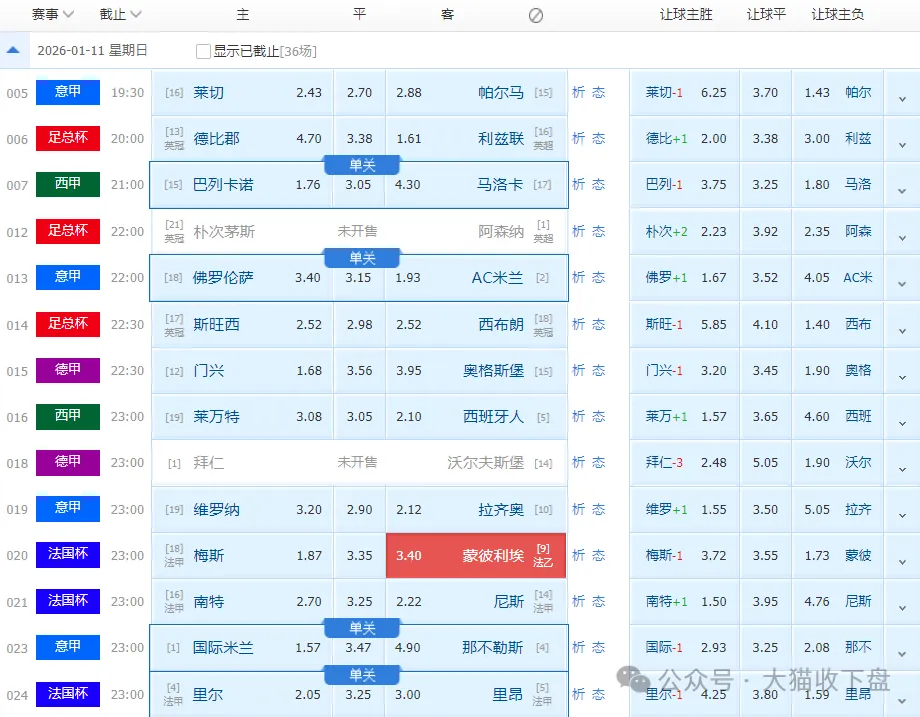Click the 主 column header
This screenshot has width=920, height=717.
coord(242,14)
